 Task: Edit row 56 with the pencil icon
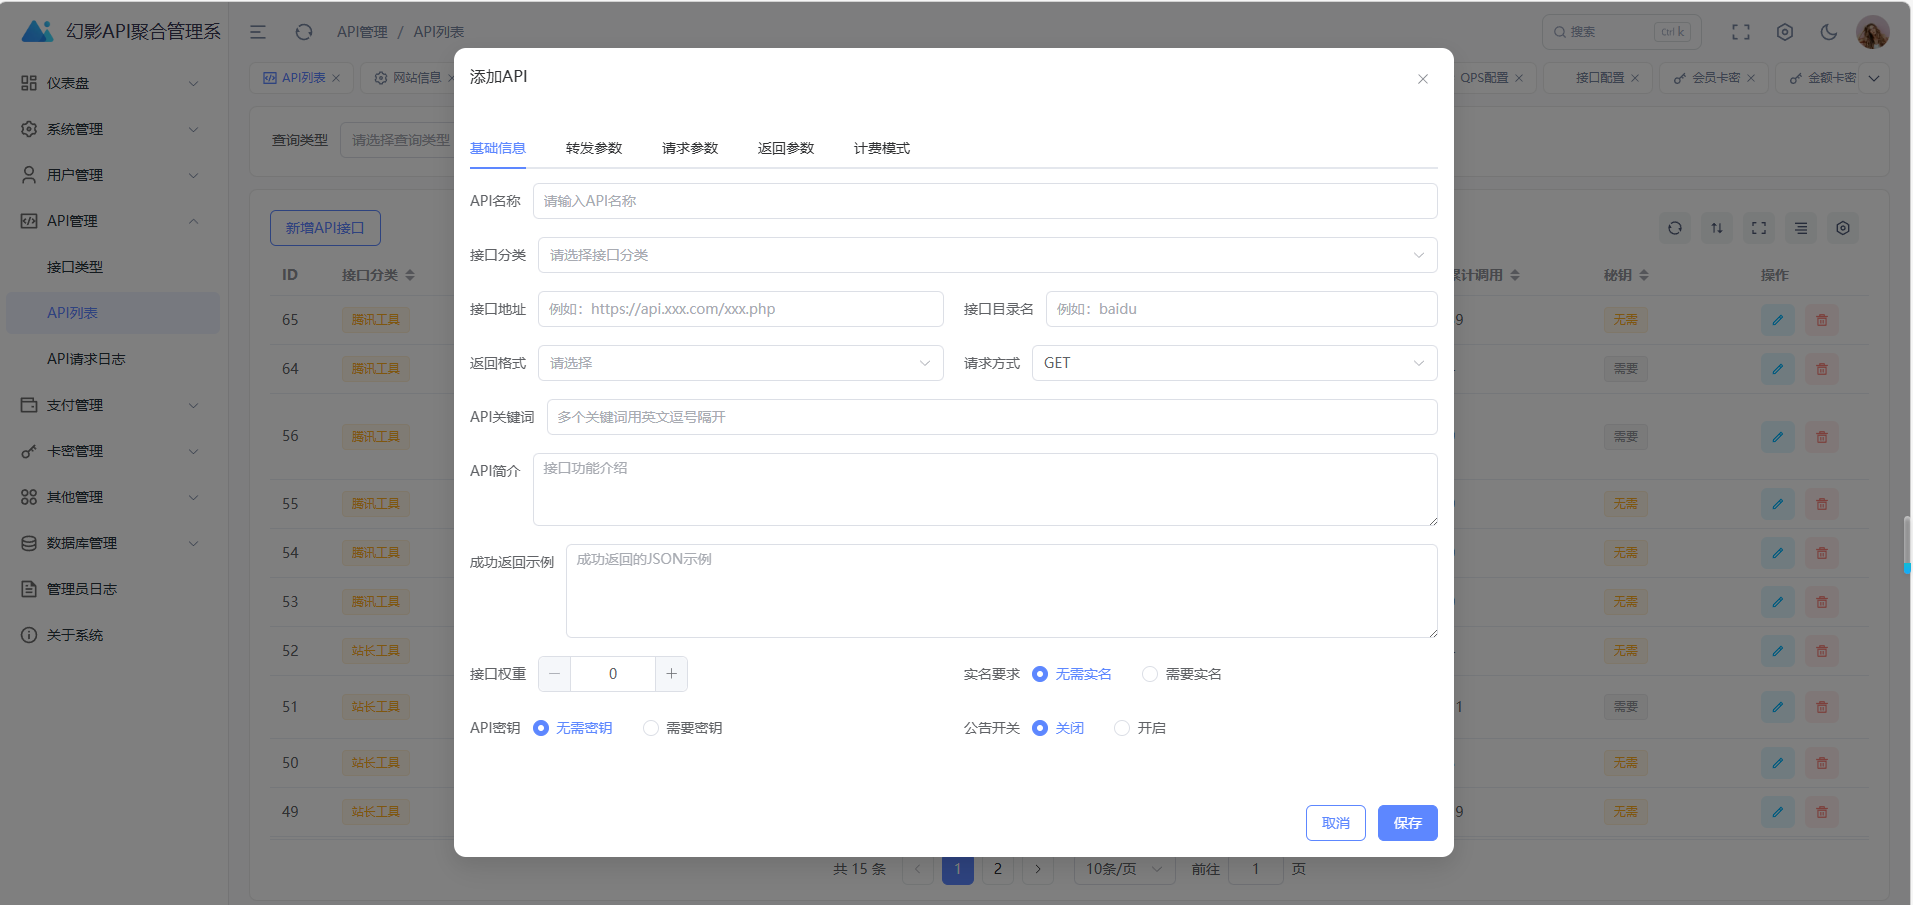point(1778,437)
